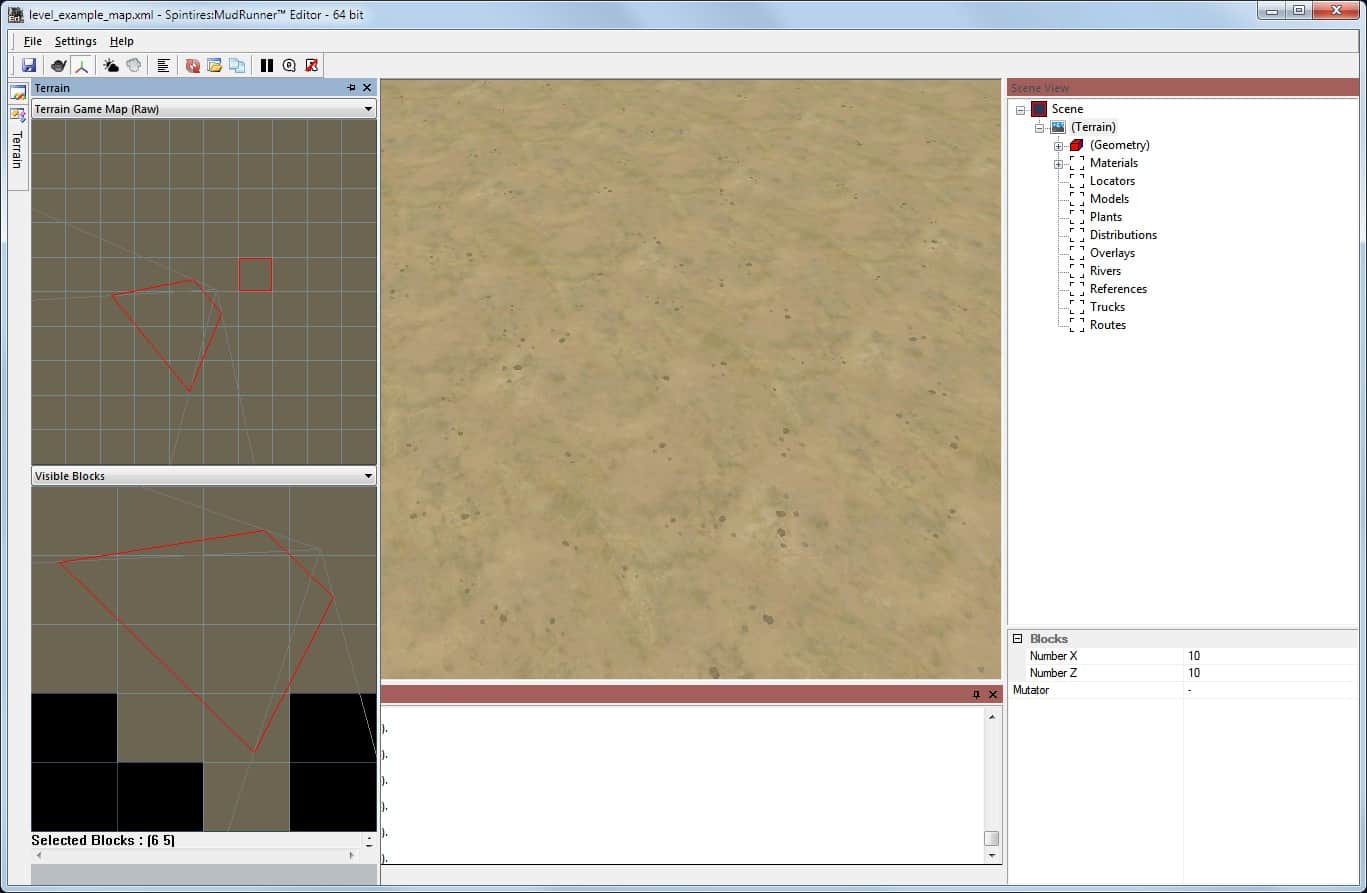The image size is (1367, 893).
Task: Open the Settings menu
Action: (76, 41)
